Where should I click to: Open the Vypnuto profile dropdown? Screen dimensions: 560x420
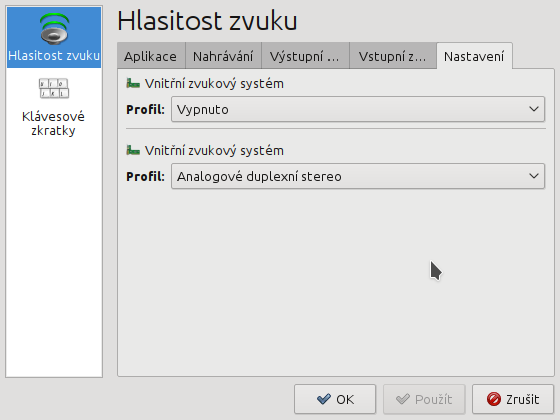(358, 109)
